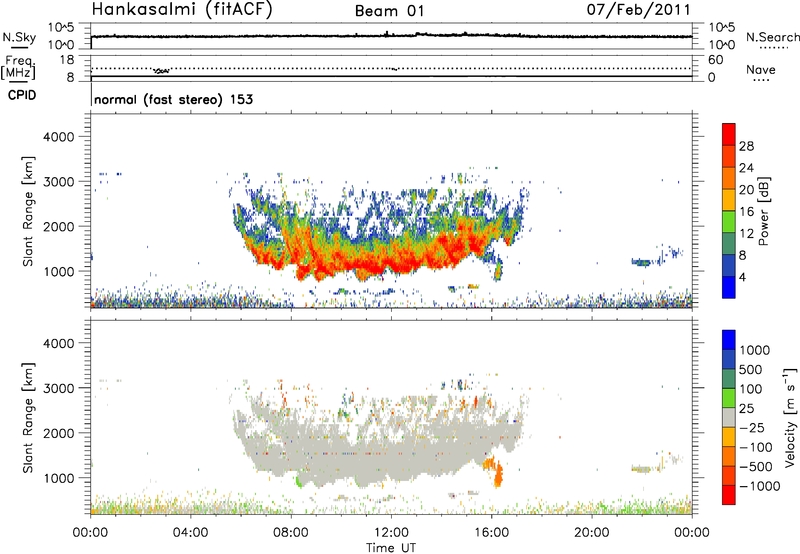
Task: Click the 'Time UT' axis label
Action: [391, 548]
